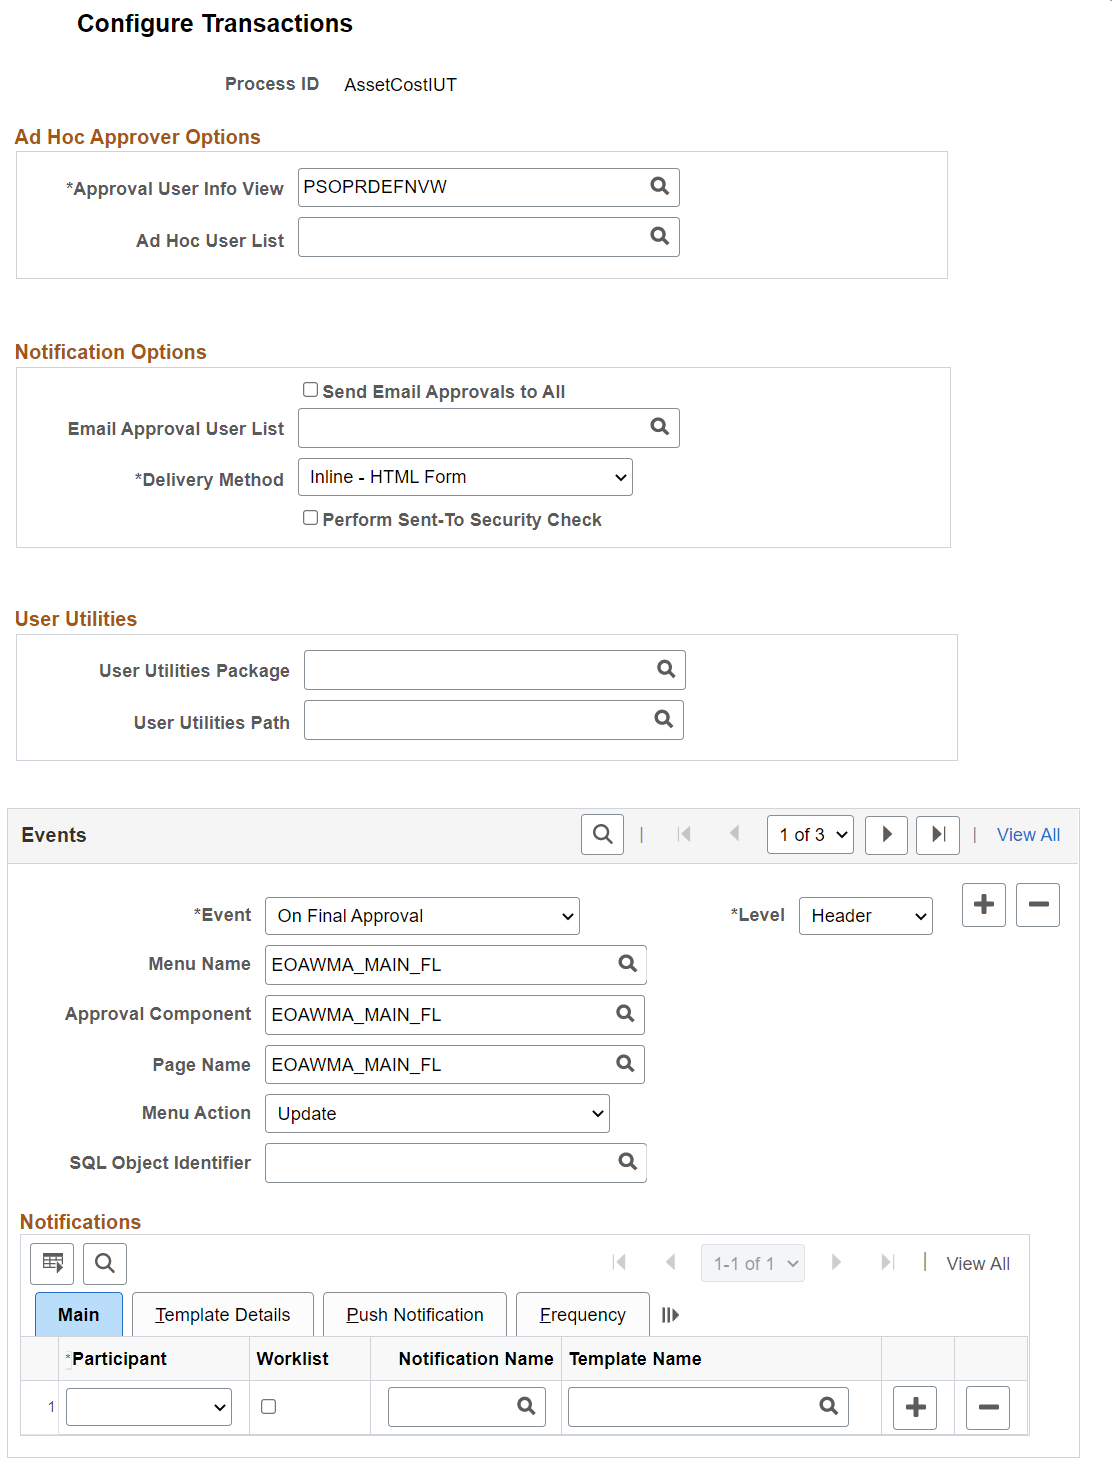Click View All in the Events section
1112x1468 pixels.
(1028, 834)
